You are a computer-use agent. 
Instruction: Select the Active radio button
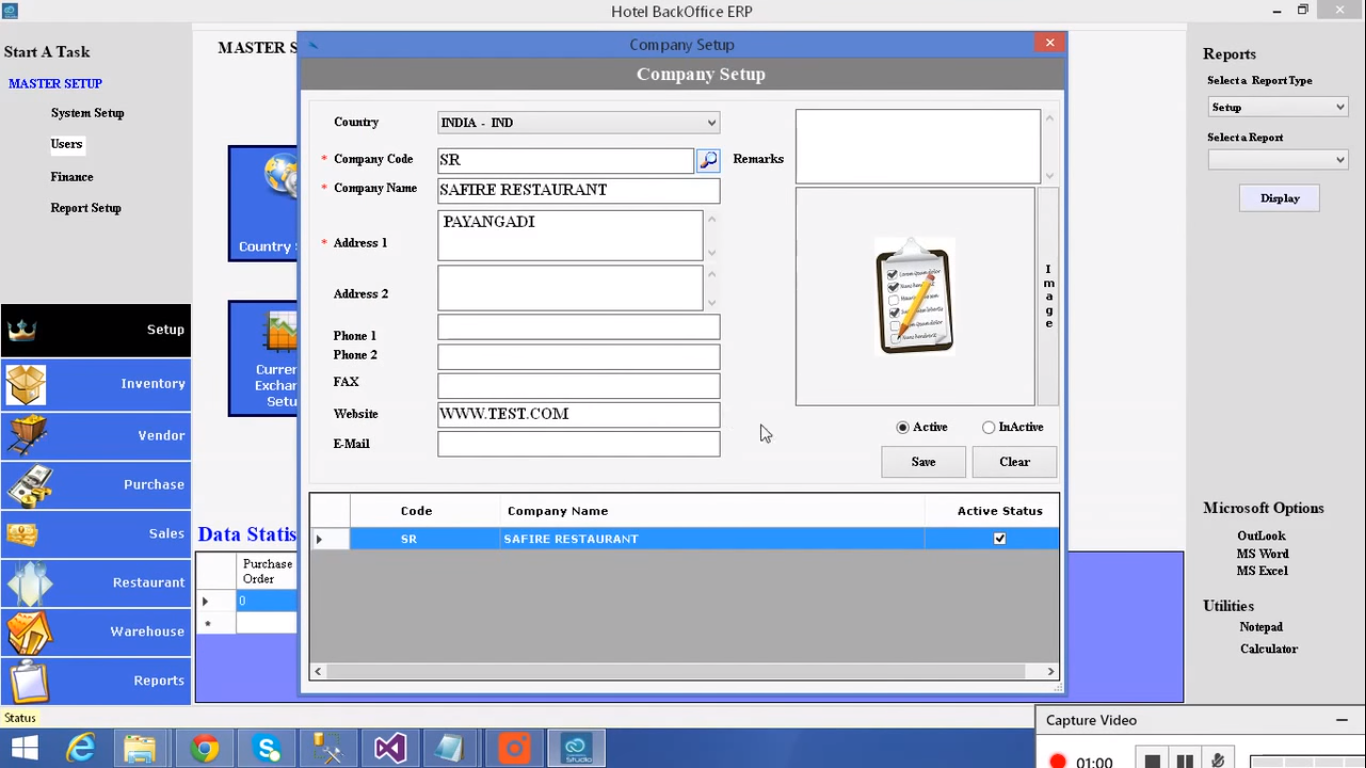[x=903, y=428]
